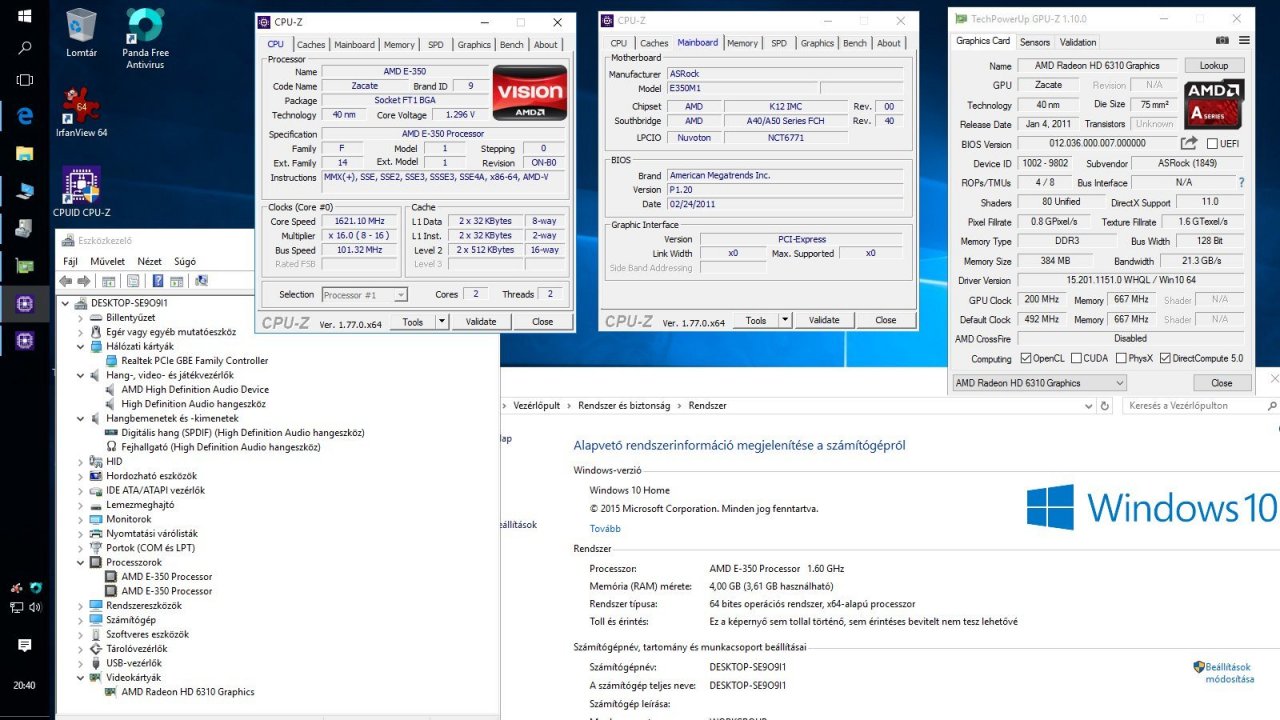The width and height of the screenshot is (1280, 720).
Task: Select the IrfanView 64 desktop icon
Action: (81, 111)
